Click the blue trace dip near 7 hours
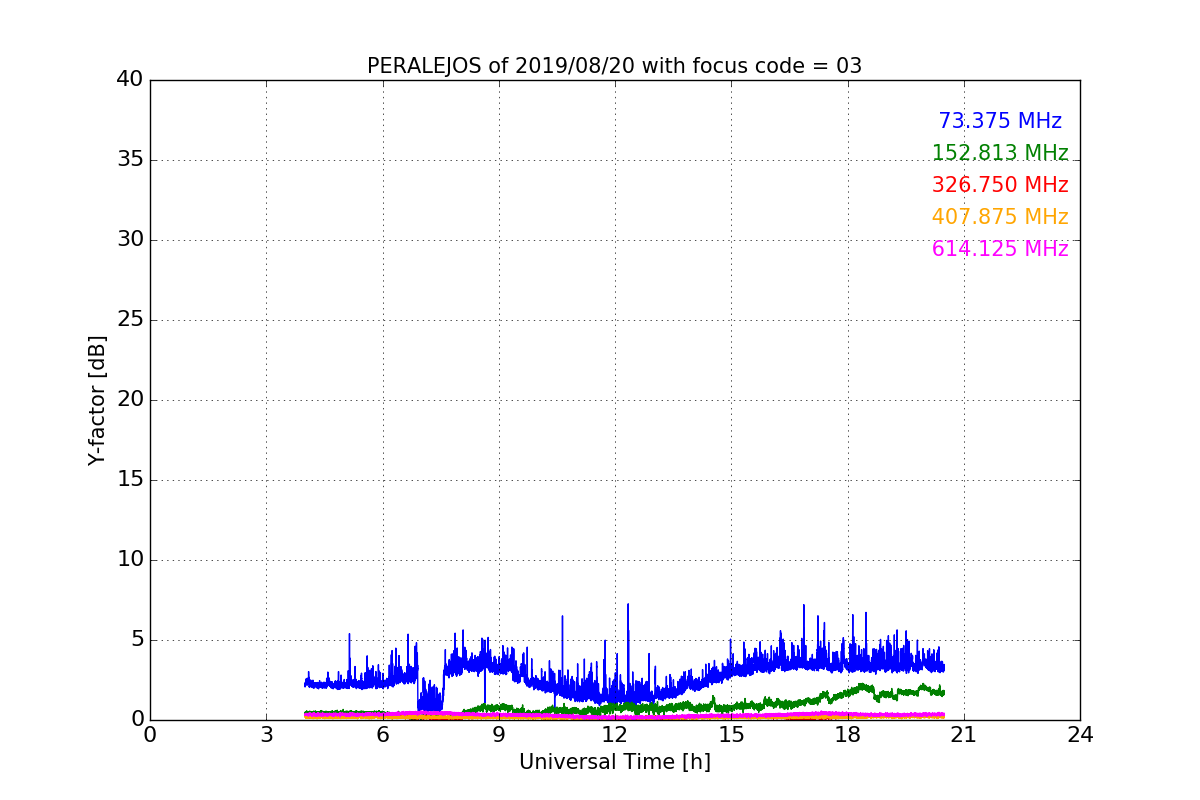This screenshot has width=1200, height=800. click(x=430, y=695)
